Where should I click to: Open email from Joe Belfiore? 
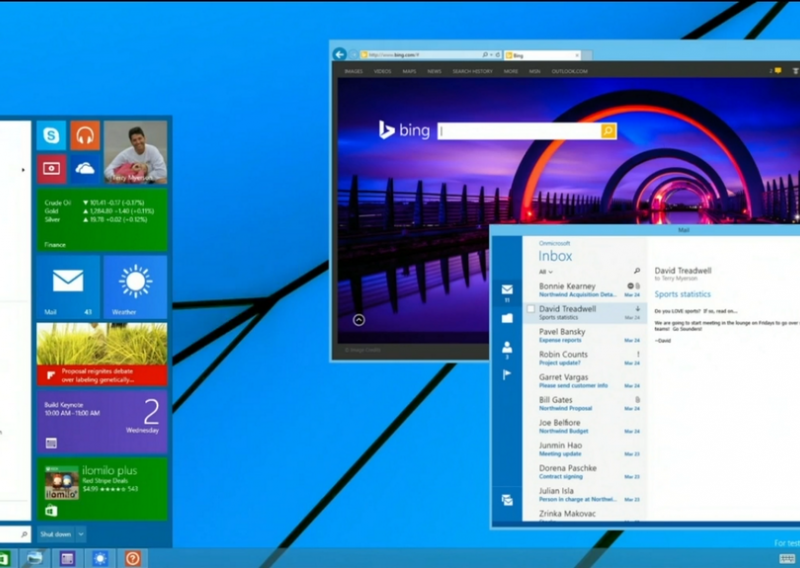(x=585, y=427)
